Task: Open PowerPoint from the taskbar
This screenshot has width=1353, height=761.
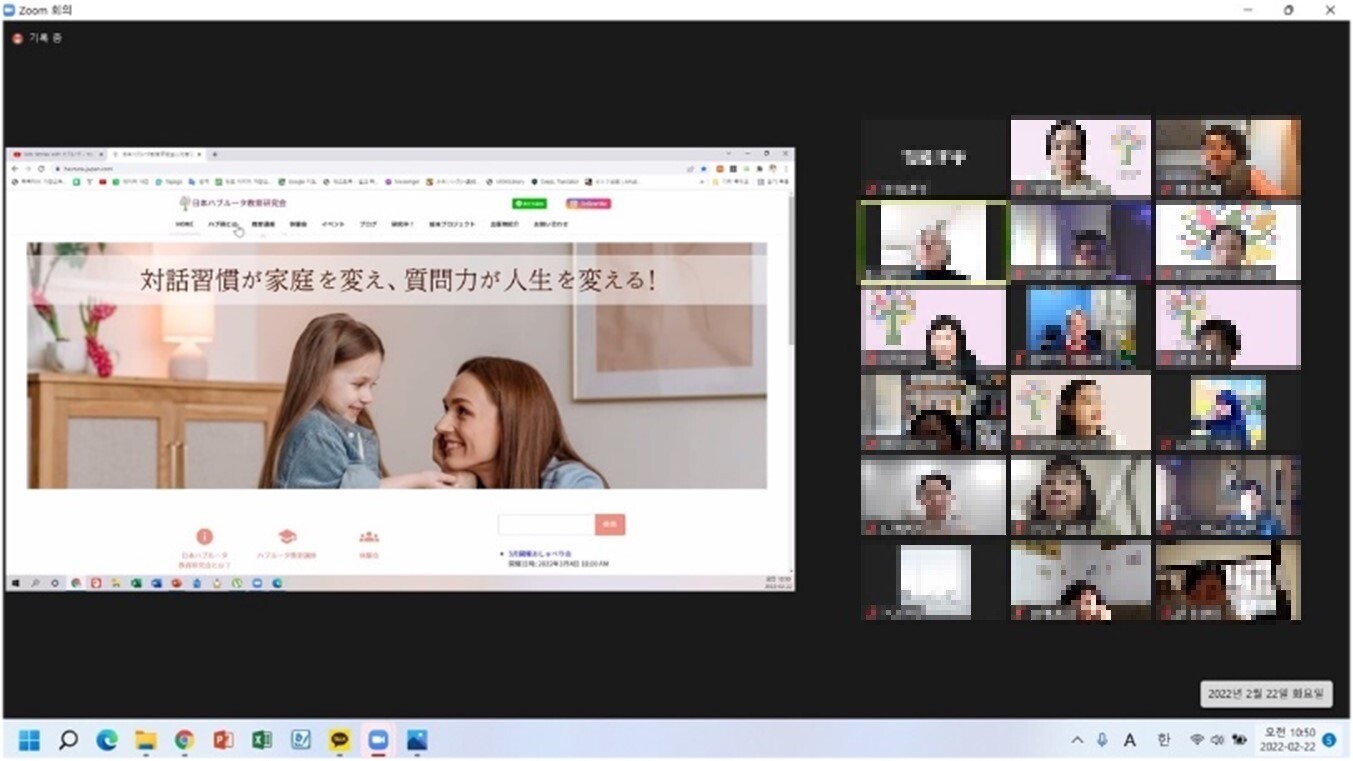Action: [223, 740]
